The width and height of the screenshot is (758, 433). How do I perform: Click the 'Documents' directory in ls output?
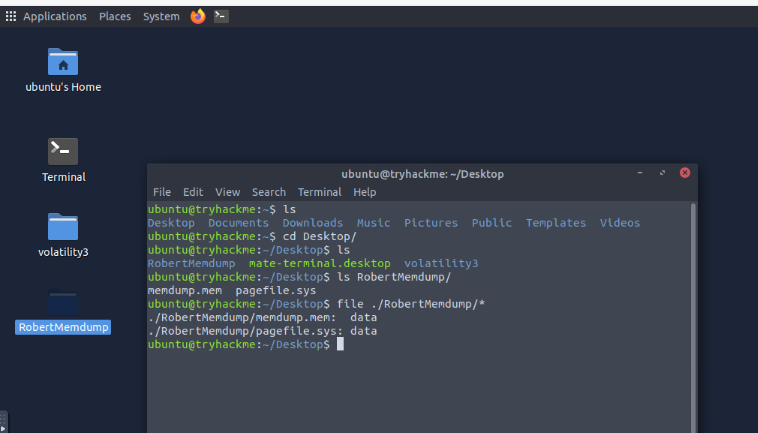click(238, 223)
